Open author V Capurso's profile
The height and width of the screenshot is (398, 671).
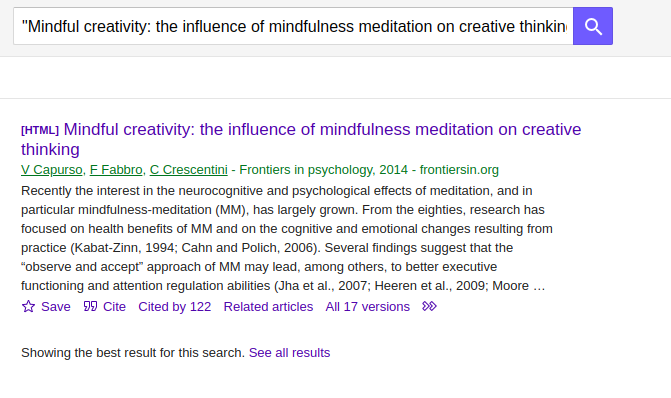pos(52,170)
